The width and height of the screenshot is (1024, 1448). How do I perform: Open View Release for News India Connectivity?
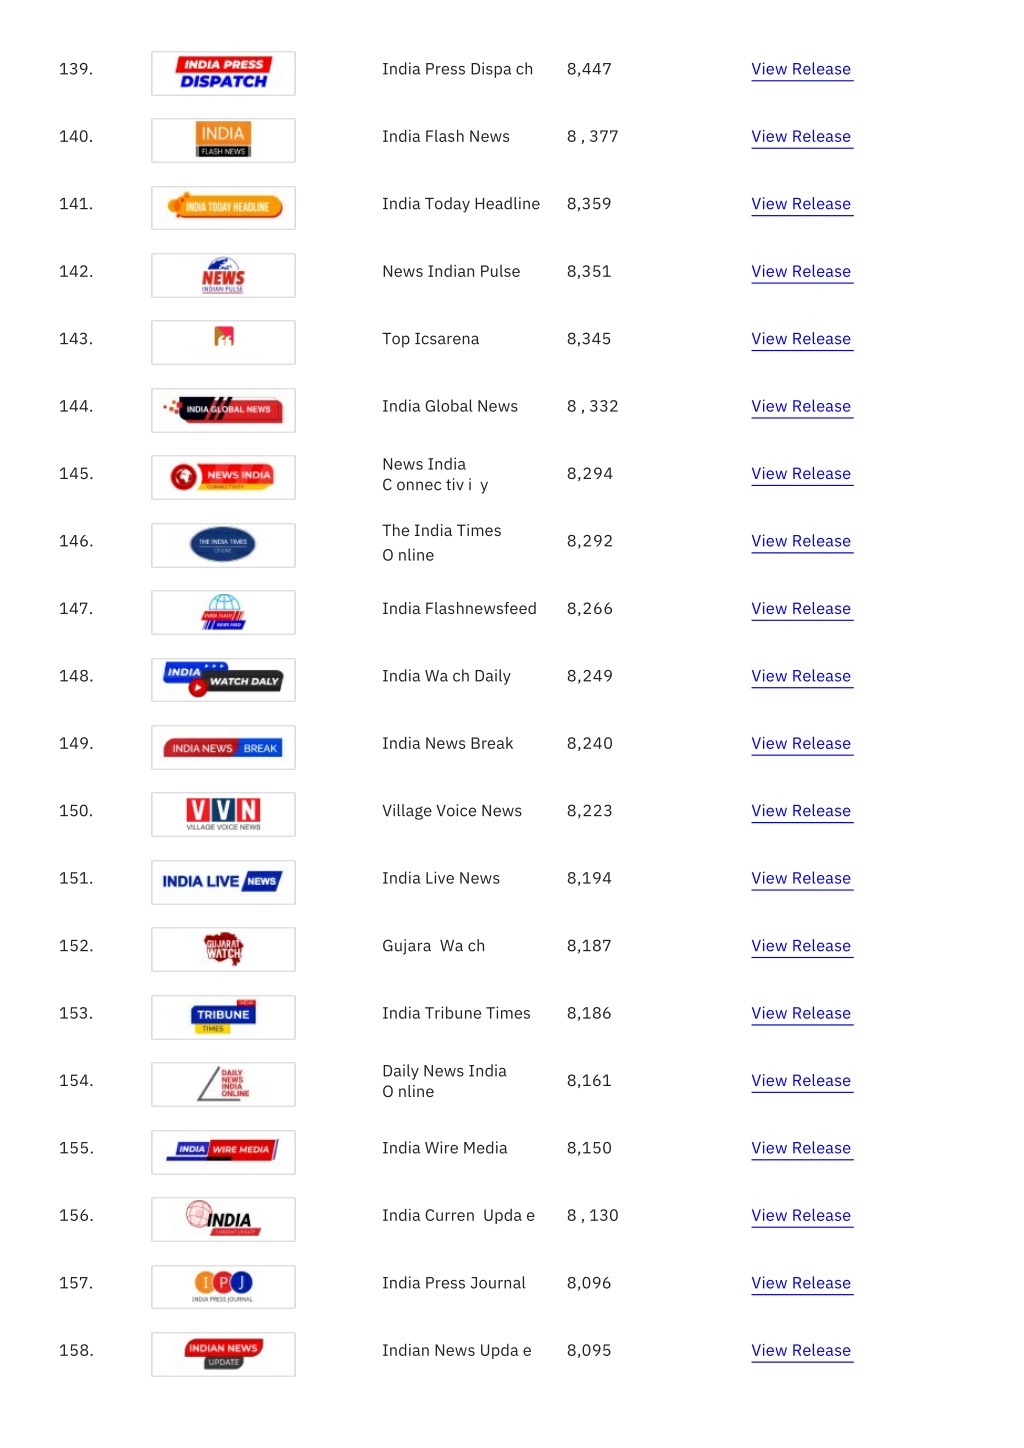pyautogui.click(x=801, y=474)
